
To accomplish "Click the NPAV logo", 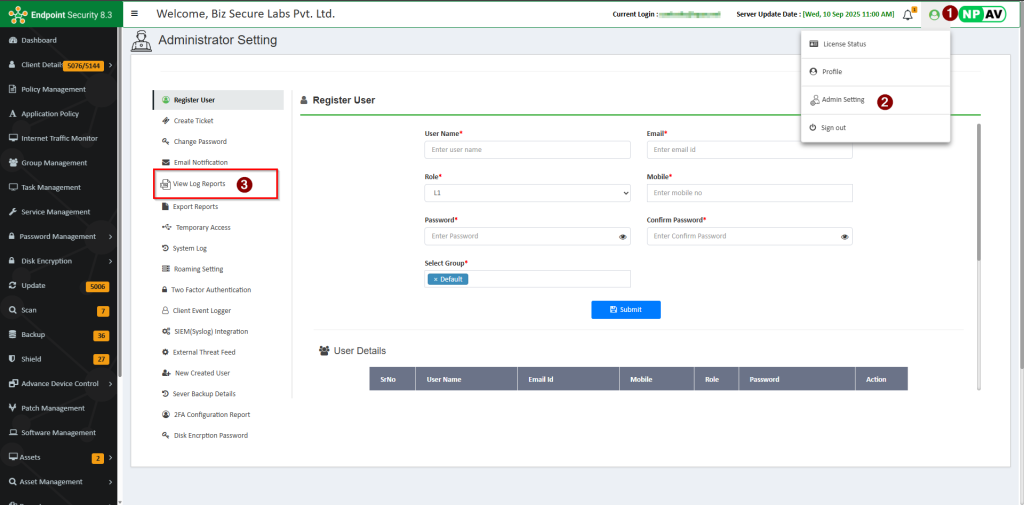I will 982,14.
